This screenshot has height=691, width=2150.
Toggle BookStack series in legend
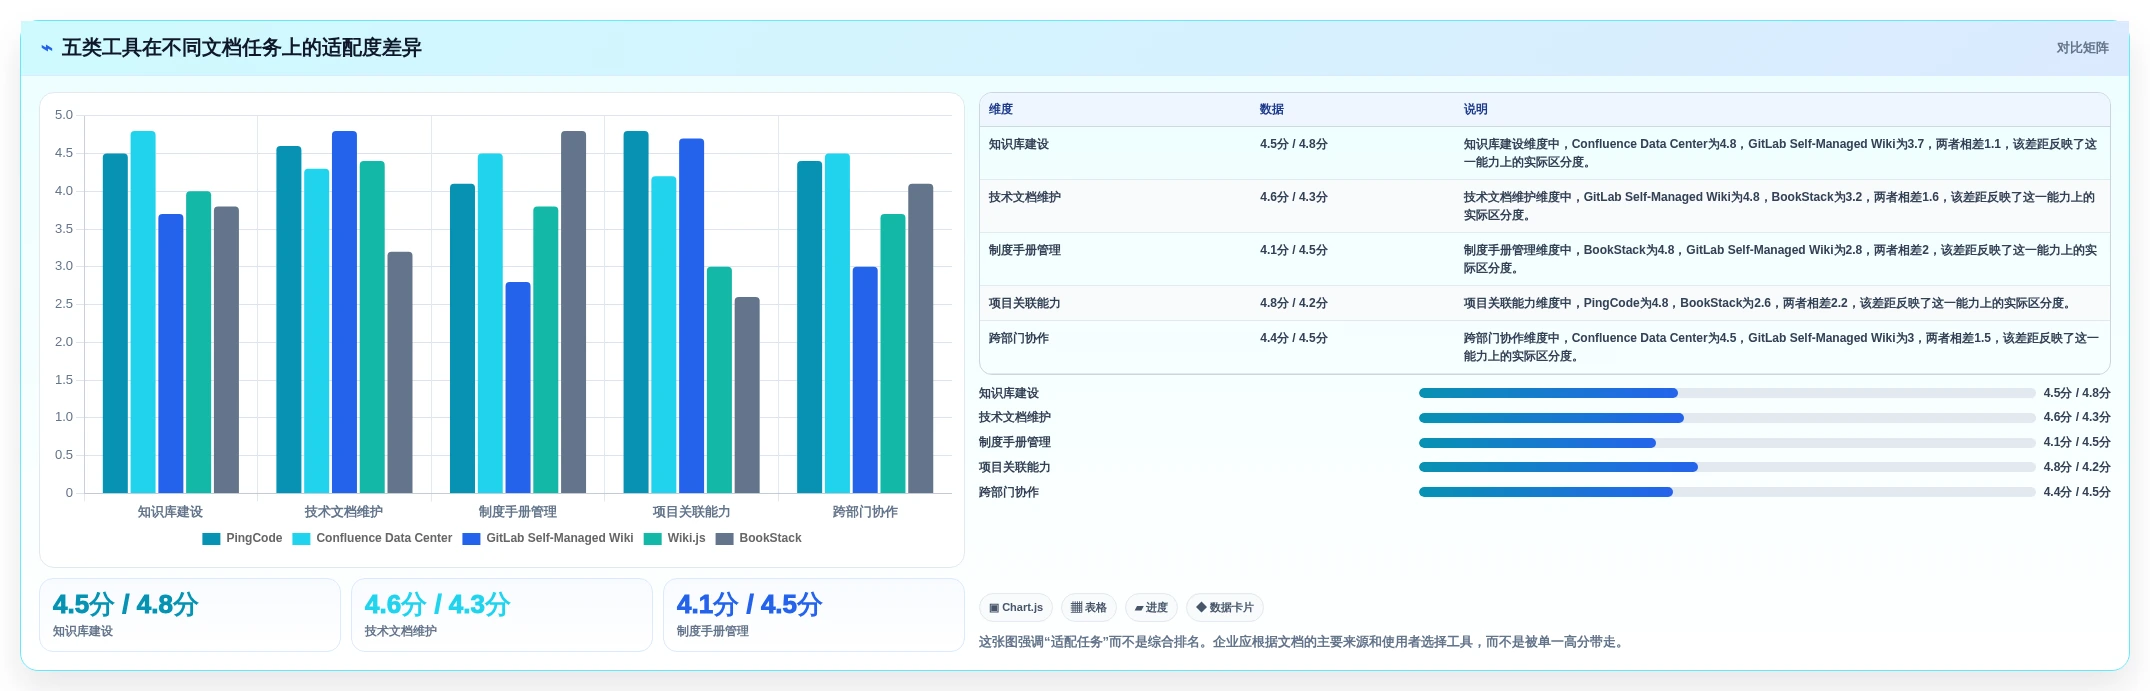pos(759,538)
